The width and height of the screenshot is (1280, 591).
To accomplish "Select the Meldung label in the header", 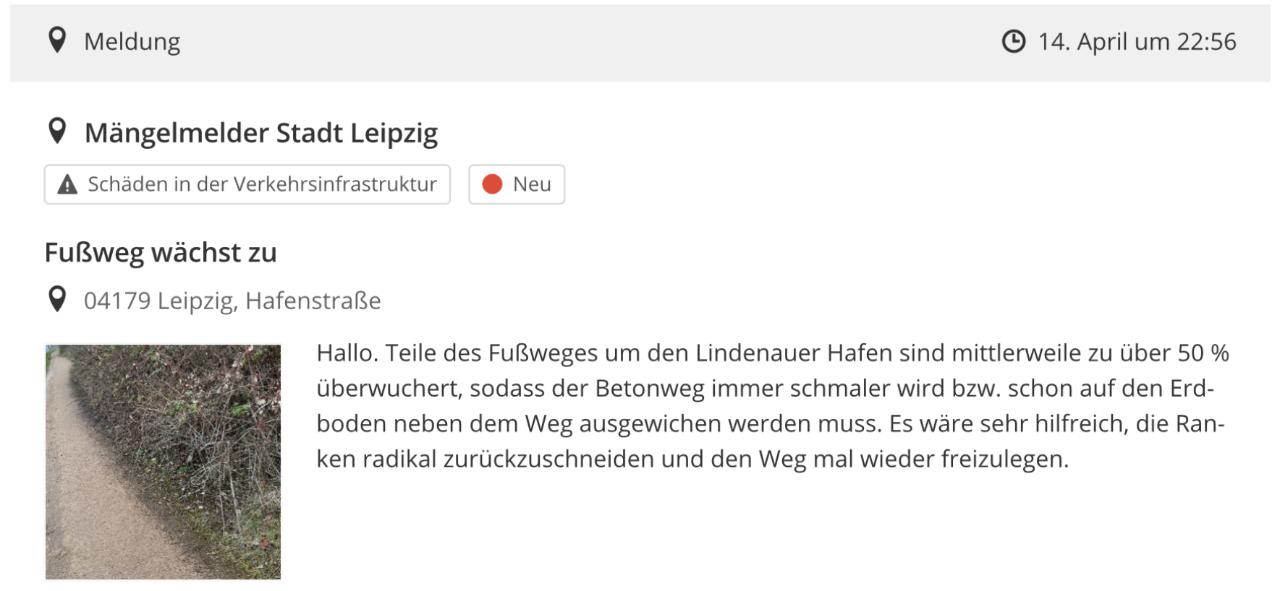I will click(132, 42).
